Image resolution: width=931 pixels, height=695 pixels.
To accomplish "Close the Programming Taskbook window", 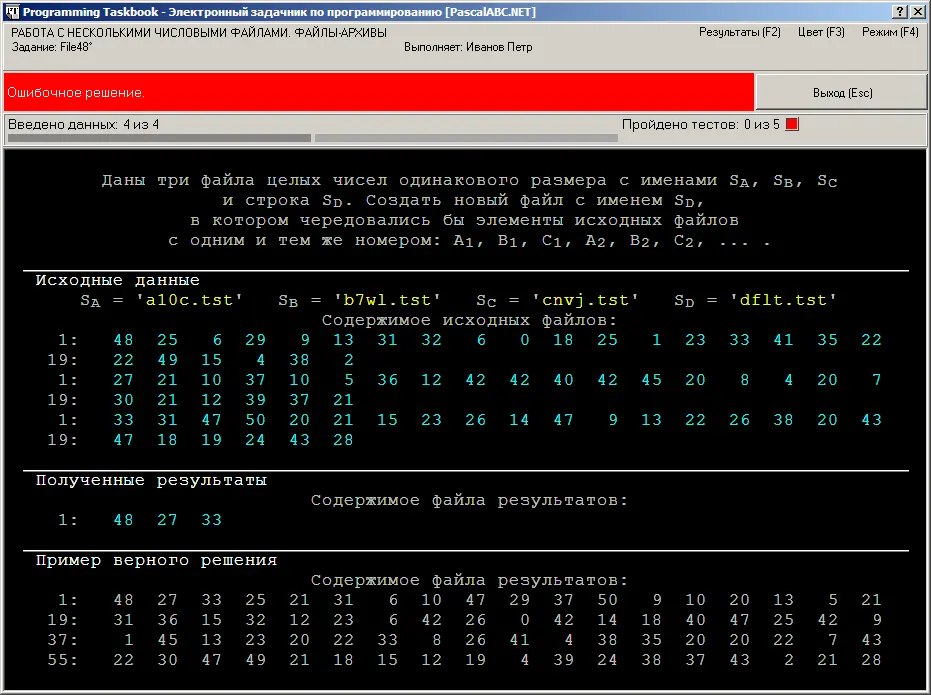I will (917, 11).
